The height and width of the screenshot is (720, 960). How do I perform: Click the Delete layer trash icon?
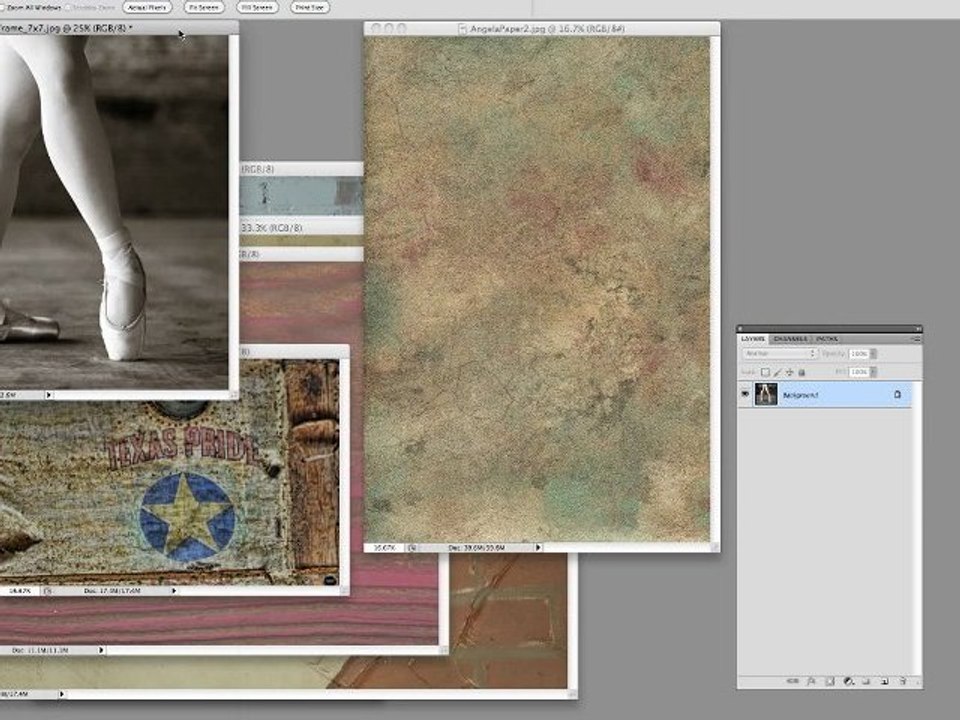[902, 681]
